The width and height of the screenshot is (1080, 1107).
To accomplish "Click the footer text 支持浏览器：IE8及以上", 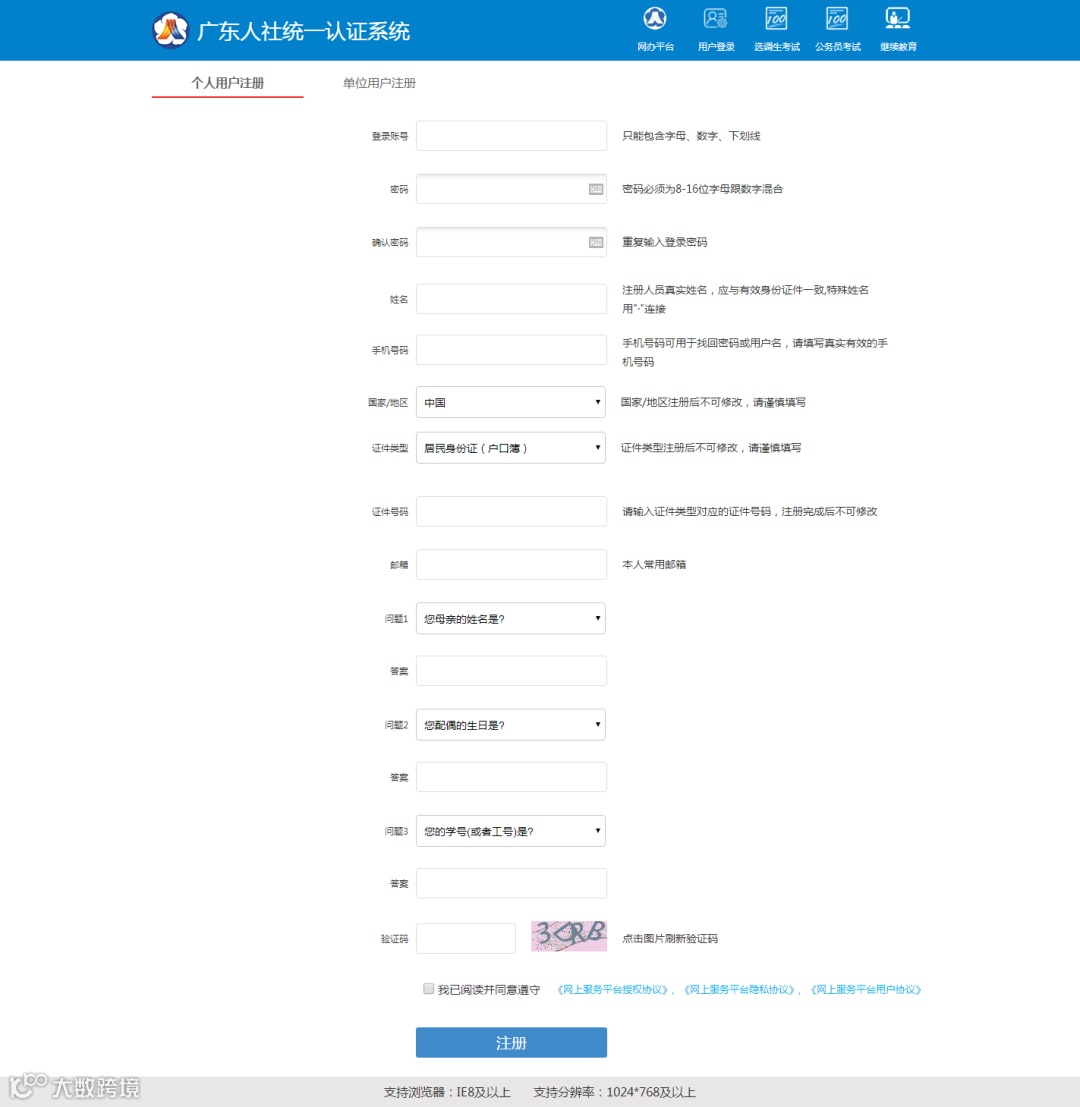I will 447,1092.
